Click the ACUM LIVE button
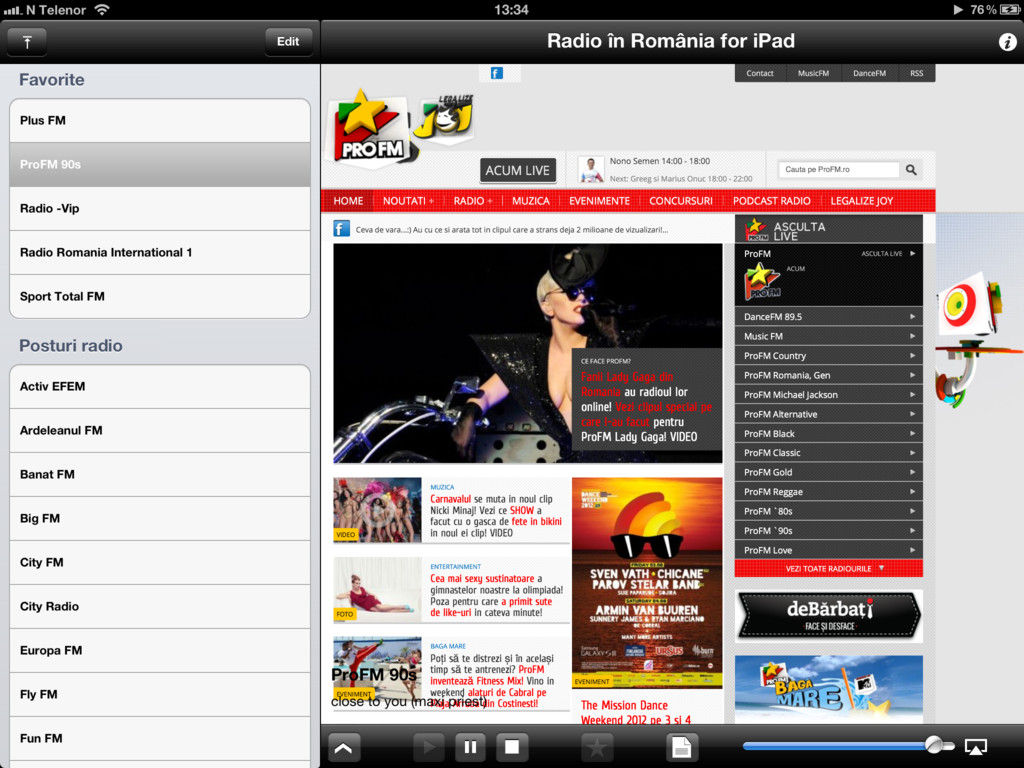Screen dimensions: 1024x768 pyautogui.click(x=518, y=170)
